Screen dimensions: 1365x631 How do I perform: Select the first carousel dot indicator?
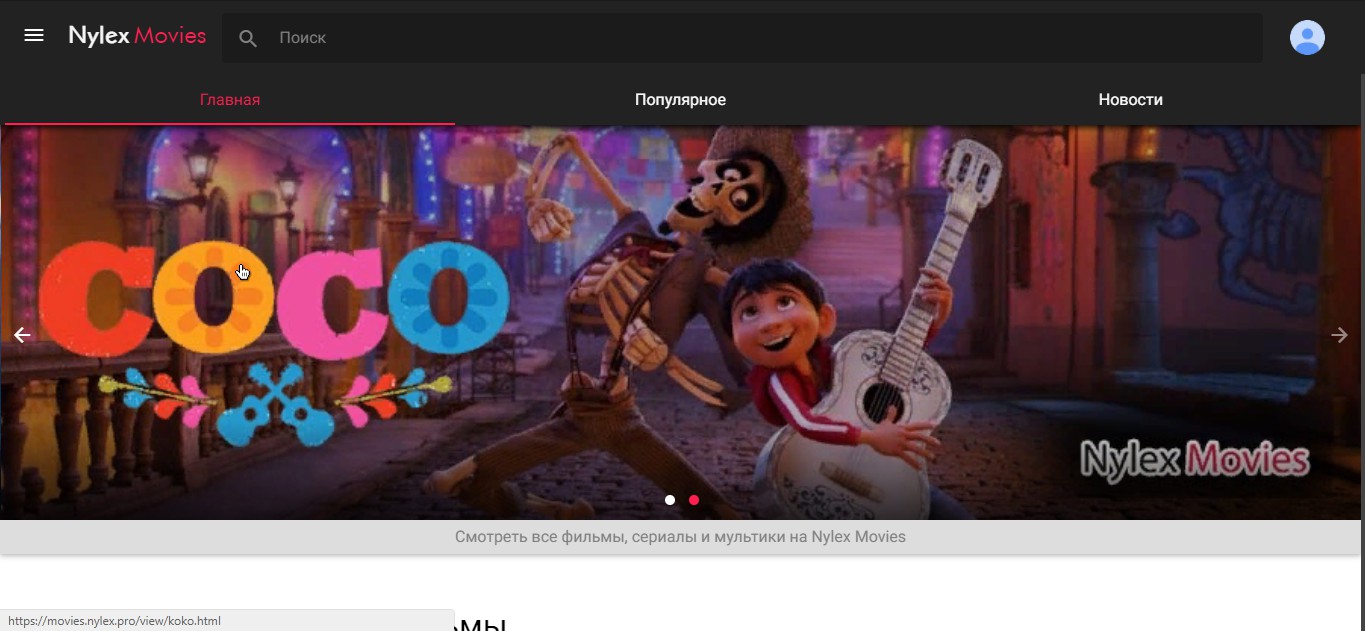(670, 500)
